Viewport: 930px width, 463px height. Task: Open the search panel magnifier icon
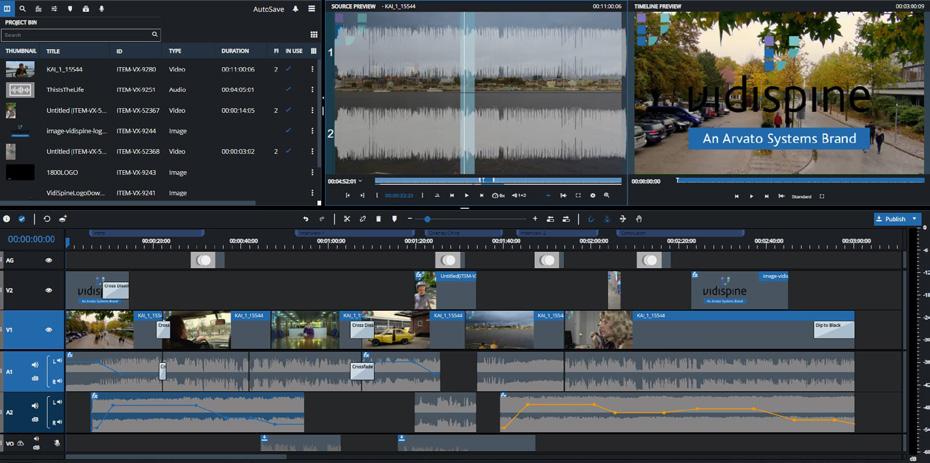[22, 8]
